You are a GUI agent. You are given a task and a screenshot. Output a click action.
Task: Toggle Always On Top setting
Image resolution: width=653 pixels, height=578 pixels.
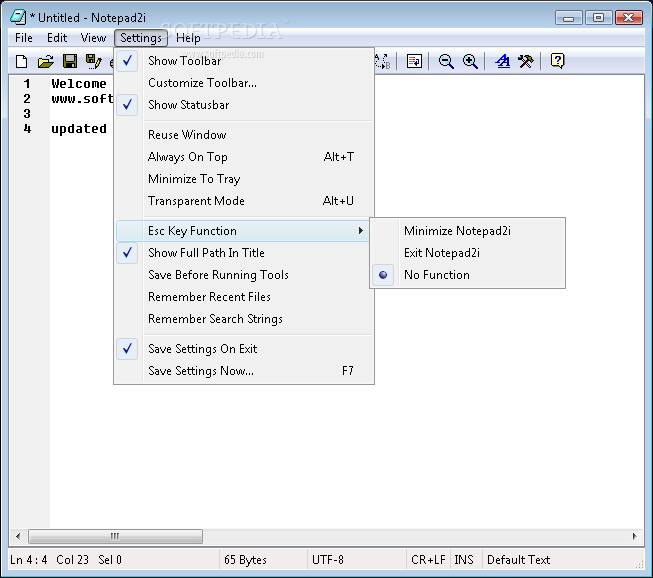click(244, 157)
